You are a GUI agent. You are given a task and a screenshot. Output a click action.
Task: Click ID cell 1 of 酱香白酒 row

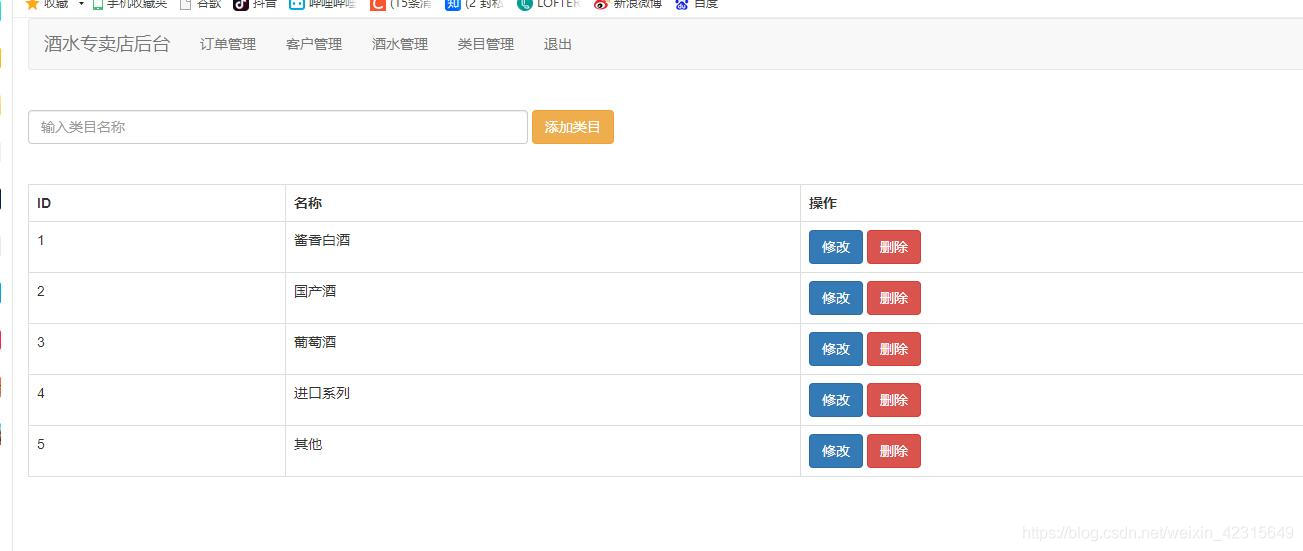157,247
